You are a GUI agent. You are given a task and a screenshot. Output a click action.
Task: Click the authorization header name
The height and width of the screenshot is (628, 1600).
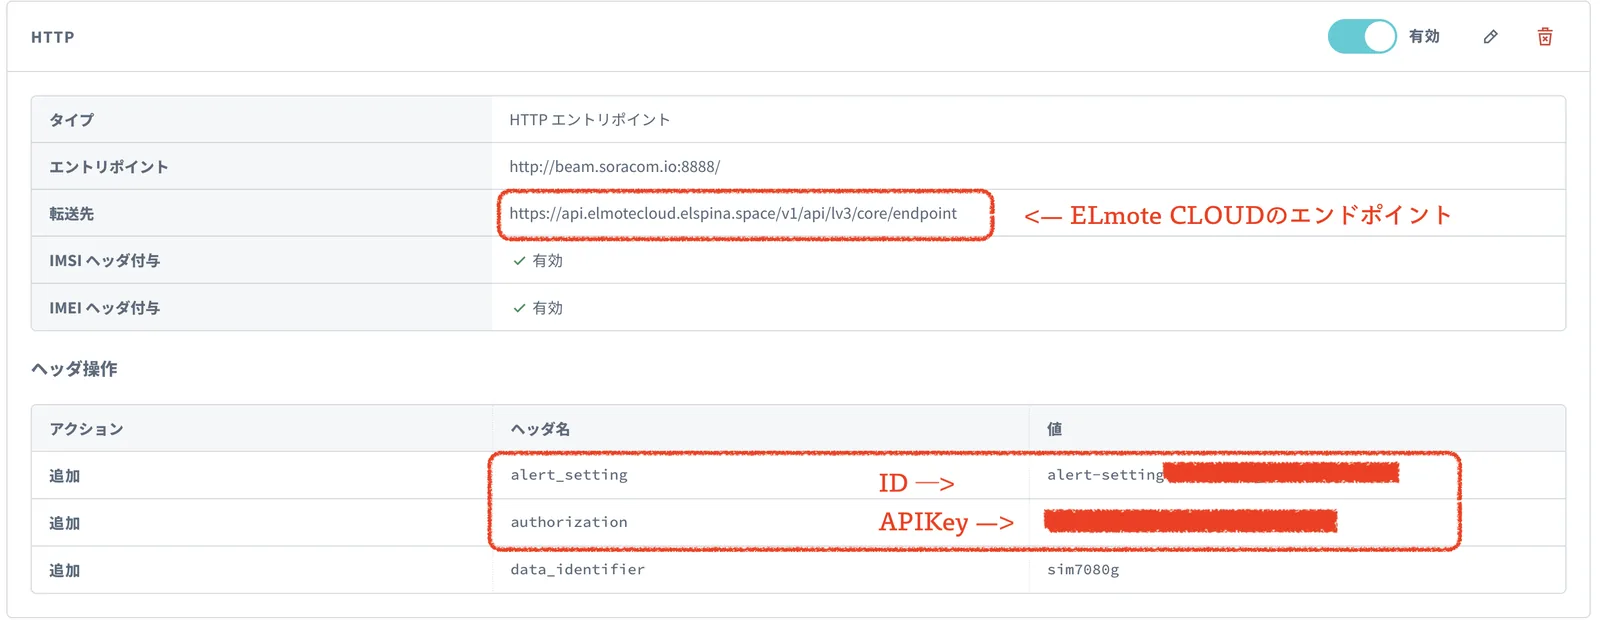click(x=569, y=522)
